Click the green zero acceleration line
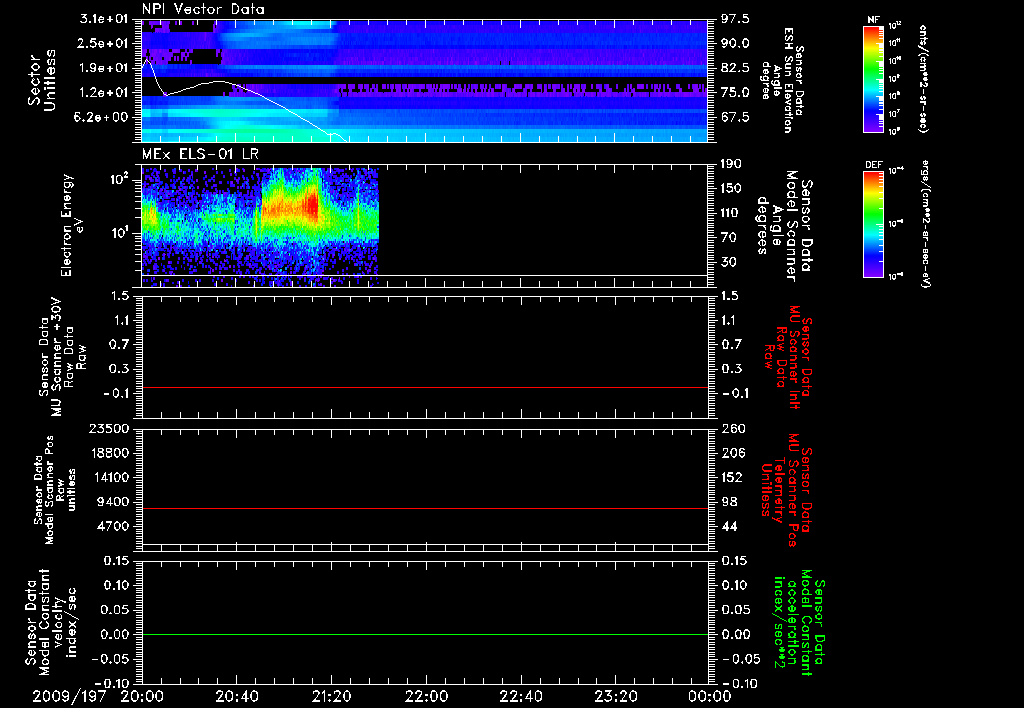 click(424, 634)
